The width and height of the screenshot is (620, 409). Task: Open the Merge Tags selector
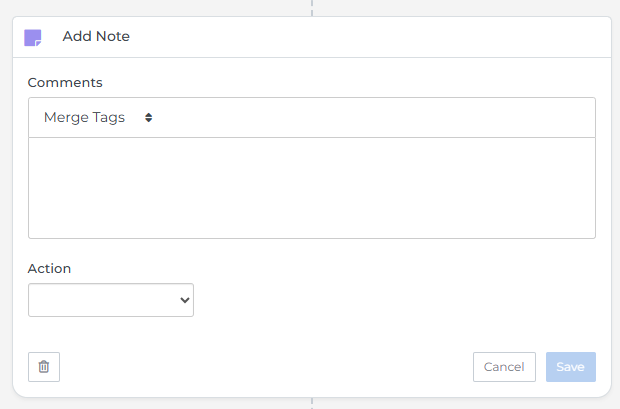coord(98,117)
